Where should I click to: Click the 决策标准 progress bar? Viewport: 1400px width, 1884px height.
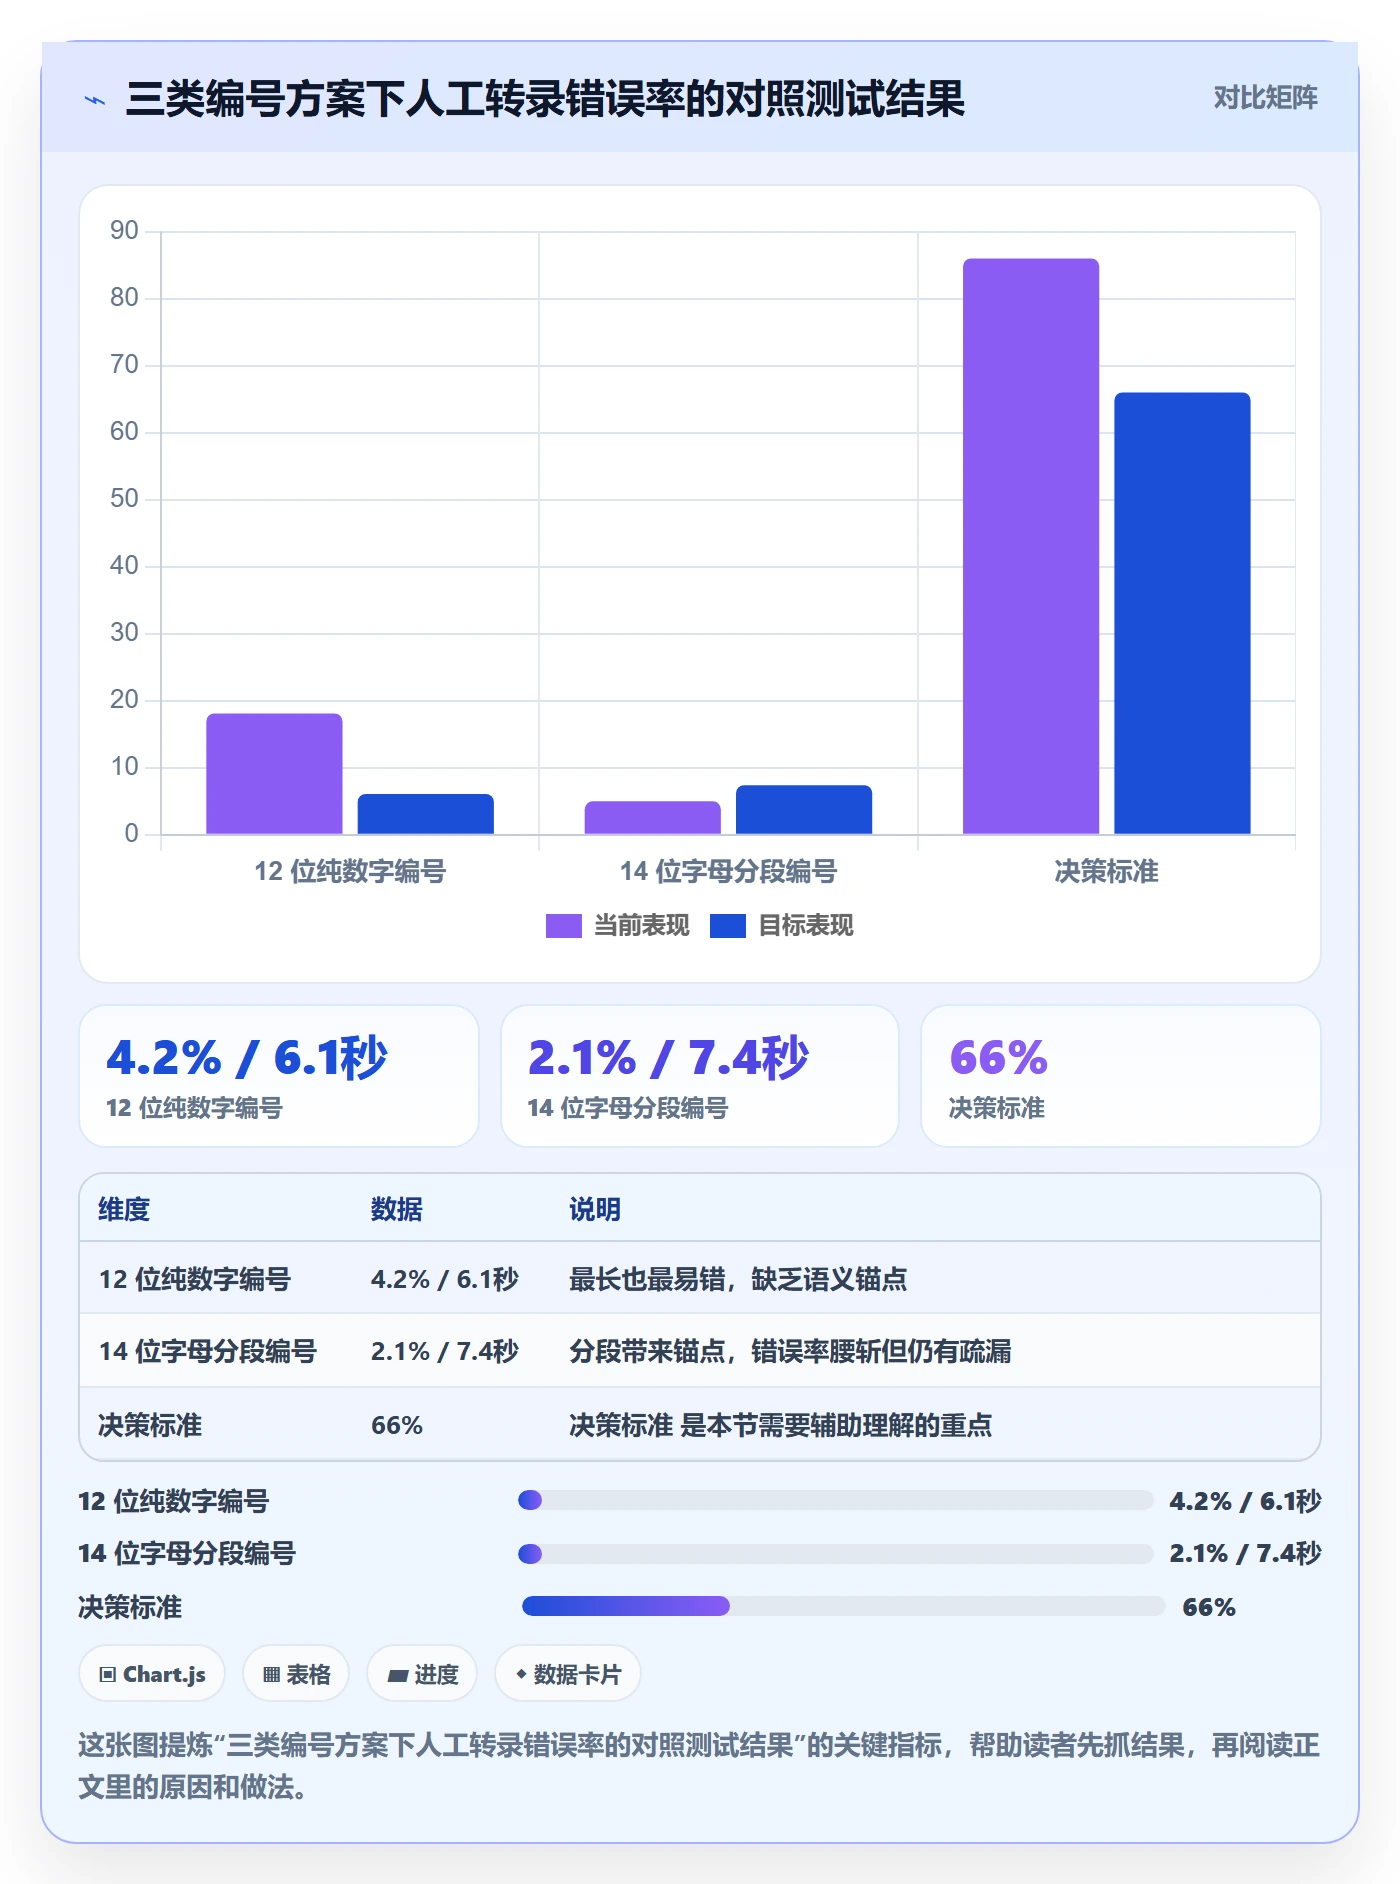tap(843, 1606)
